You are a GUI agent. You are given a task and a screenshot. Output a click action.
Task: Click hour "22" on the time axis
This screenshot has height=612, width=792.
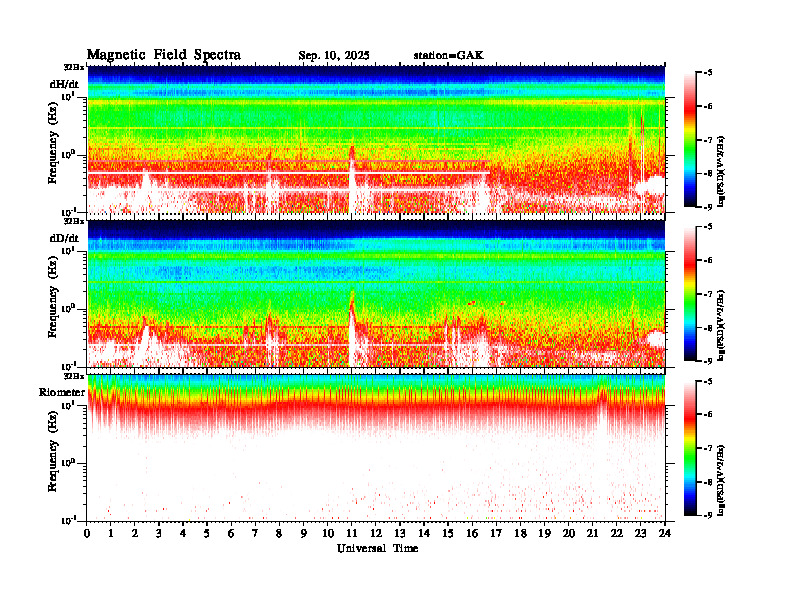[x=617, y=533]
